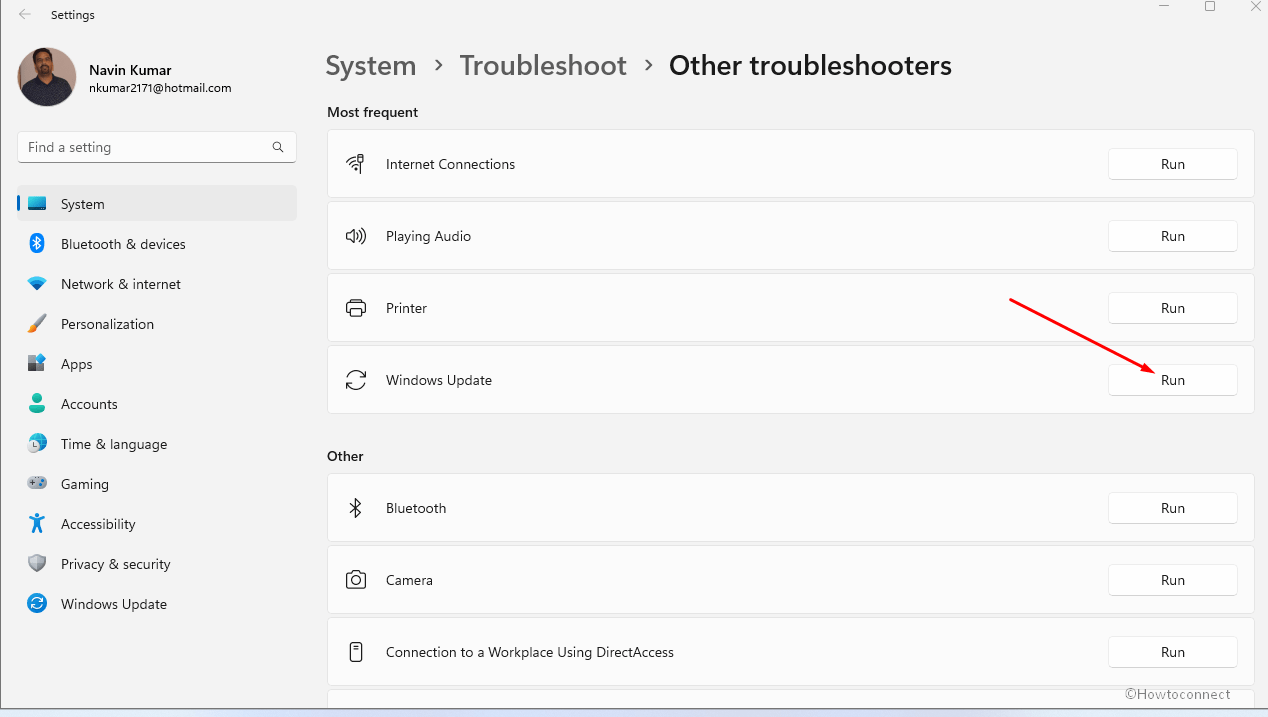The image size is (1268, 717).
Task: Click the Bluetooth label under Other
Action: (416, 508)
